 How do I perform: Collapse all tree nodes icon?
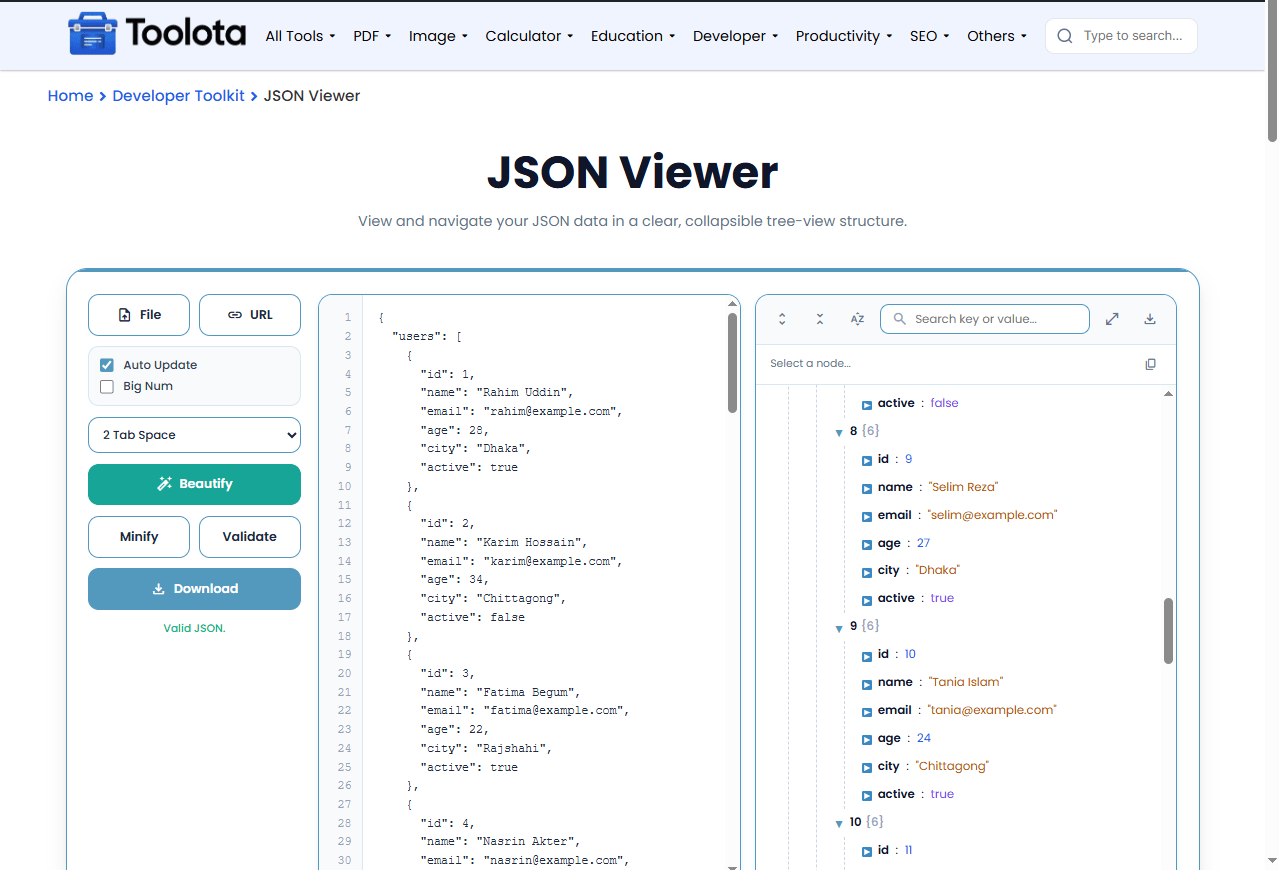pyautogui.click(x=819, y=319)
